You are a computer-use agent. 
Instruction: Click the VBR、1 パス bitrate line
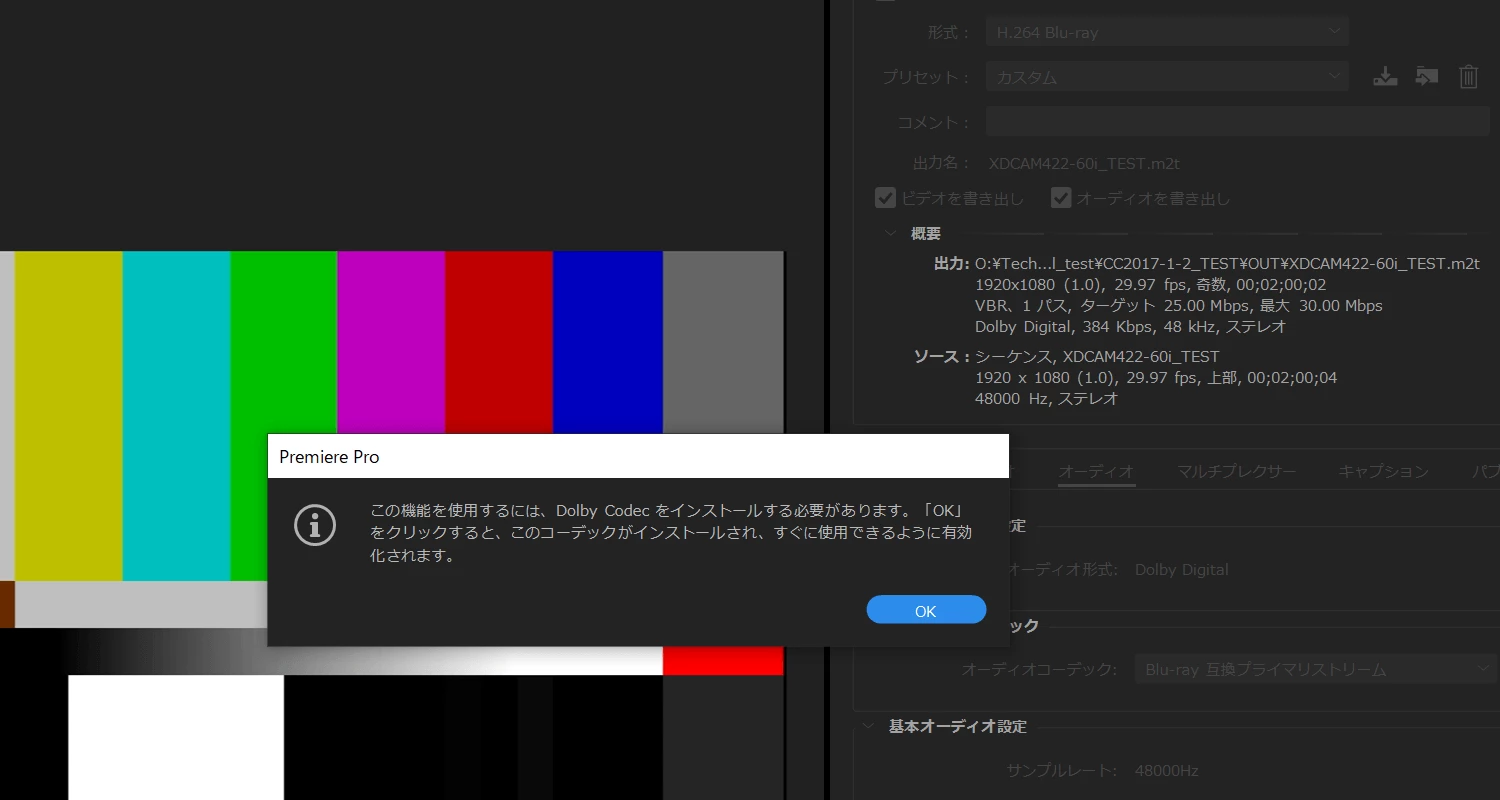[1179, 306]
